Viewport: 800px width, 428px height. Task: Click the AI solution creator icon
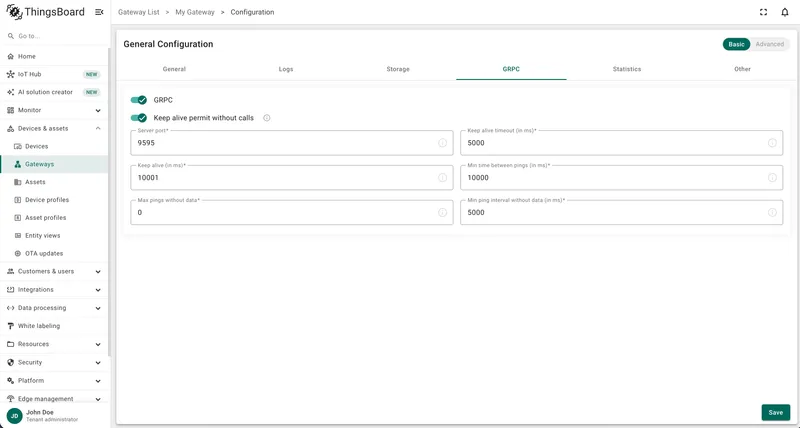click(11, 92)
